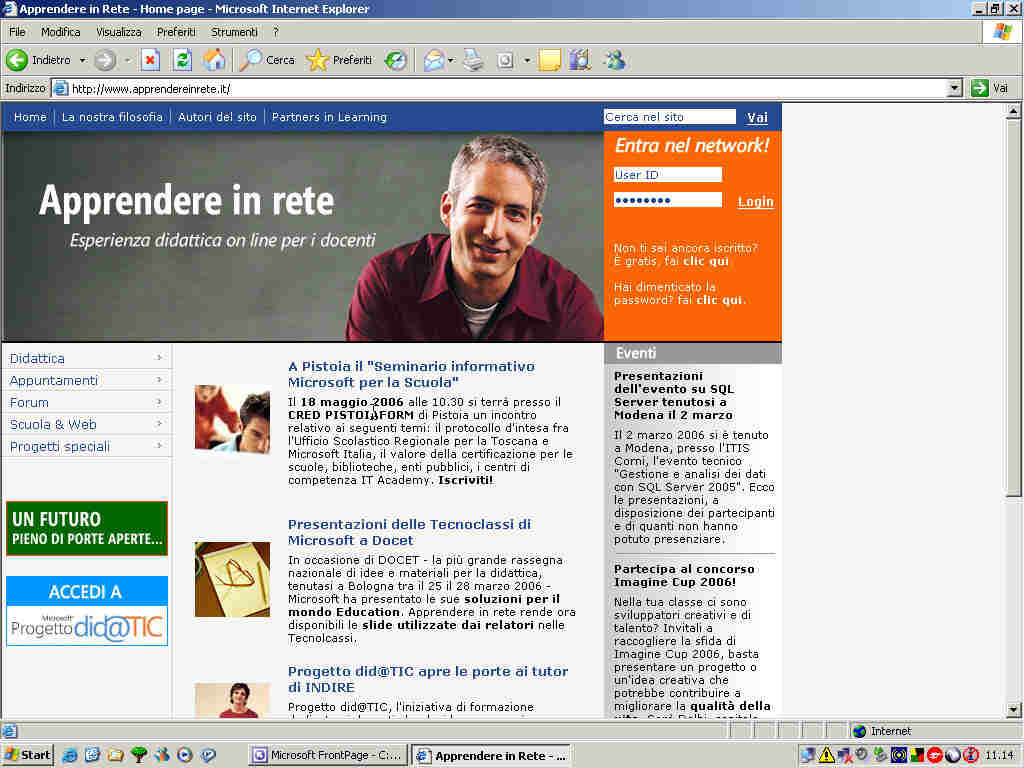Open the Visualizza menu

tap(119, 32)
